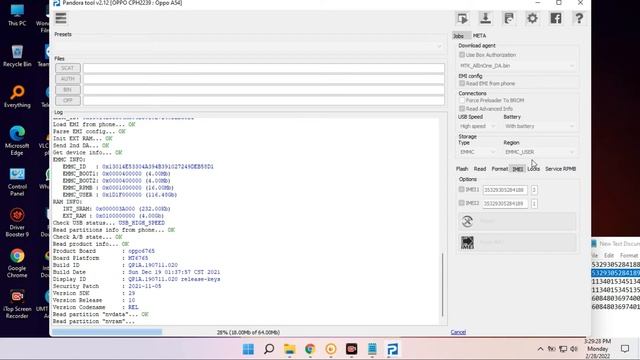Open the volume tray icon
The width and height of the screenshot is (640, 360).
(x=574, y=349)
